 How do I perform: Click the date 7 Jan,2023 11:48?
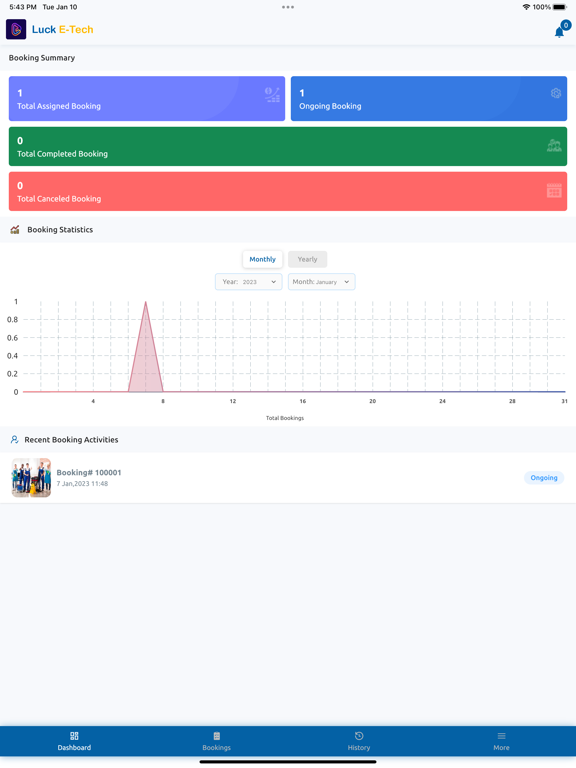tap(82, 484)
